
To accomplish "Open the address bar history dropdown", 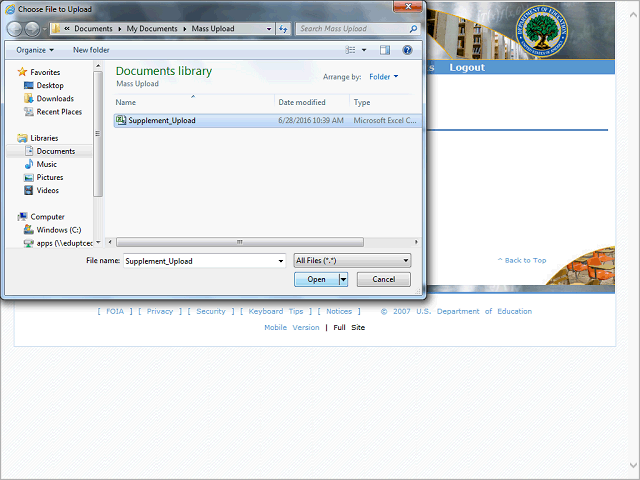I will (269, 29).
